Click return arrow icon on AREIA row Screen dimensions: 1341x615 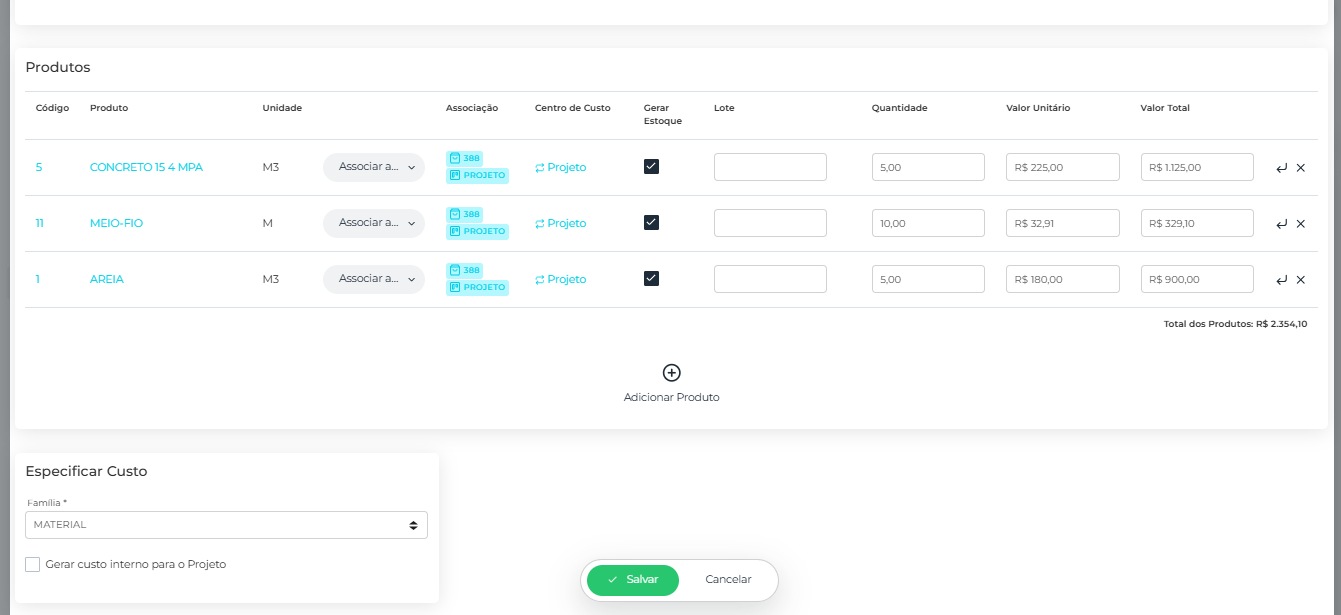coord(1281,280)
